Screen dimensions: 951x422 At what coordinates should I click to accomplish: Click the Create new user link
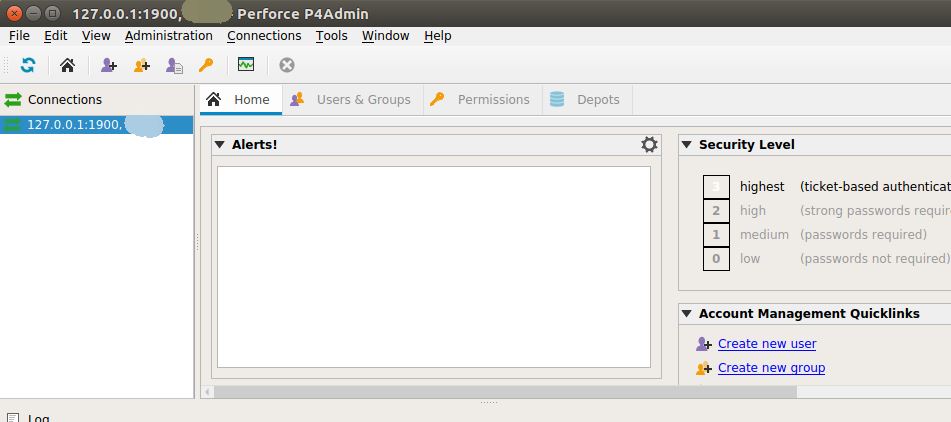(x=767, y=344)
